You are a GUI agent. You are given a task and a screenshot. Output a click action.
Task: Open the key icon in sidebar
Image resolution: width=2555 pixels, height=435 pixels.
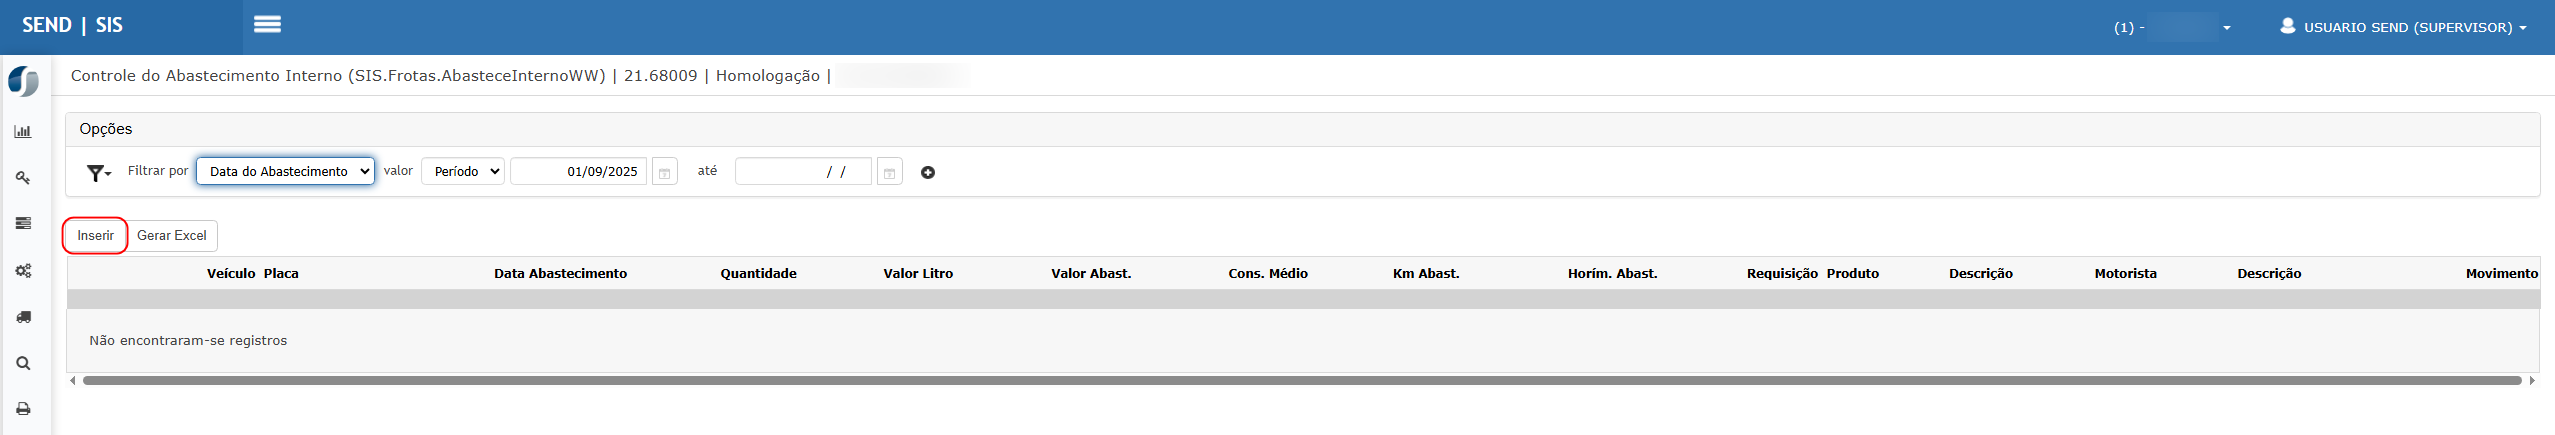tap(23, 178)
